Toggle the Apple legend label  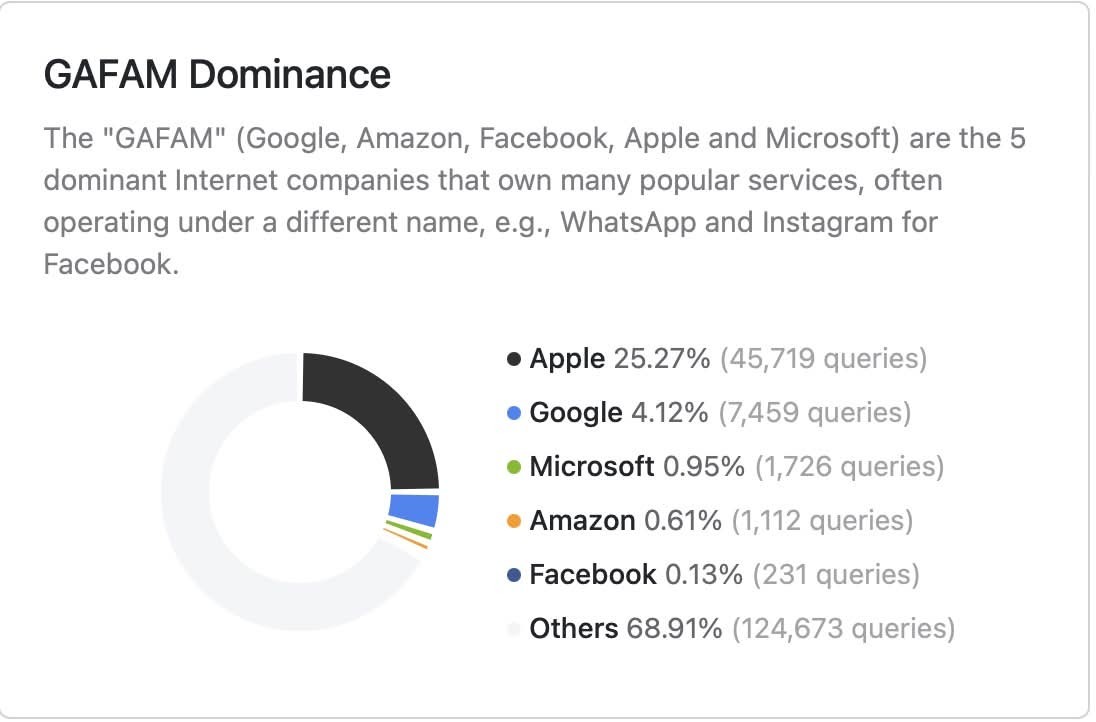(x=567, y=358)
